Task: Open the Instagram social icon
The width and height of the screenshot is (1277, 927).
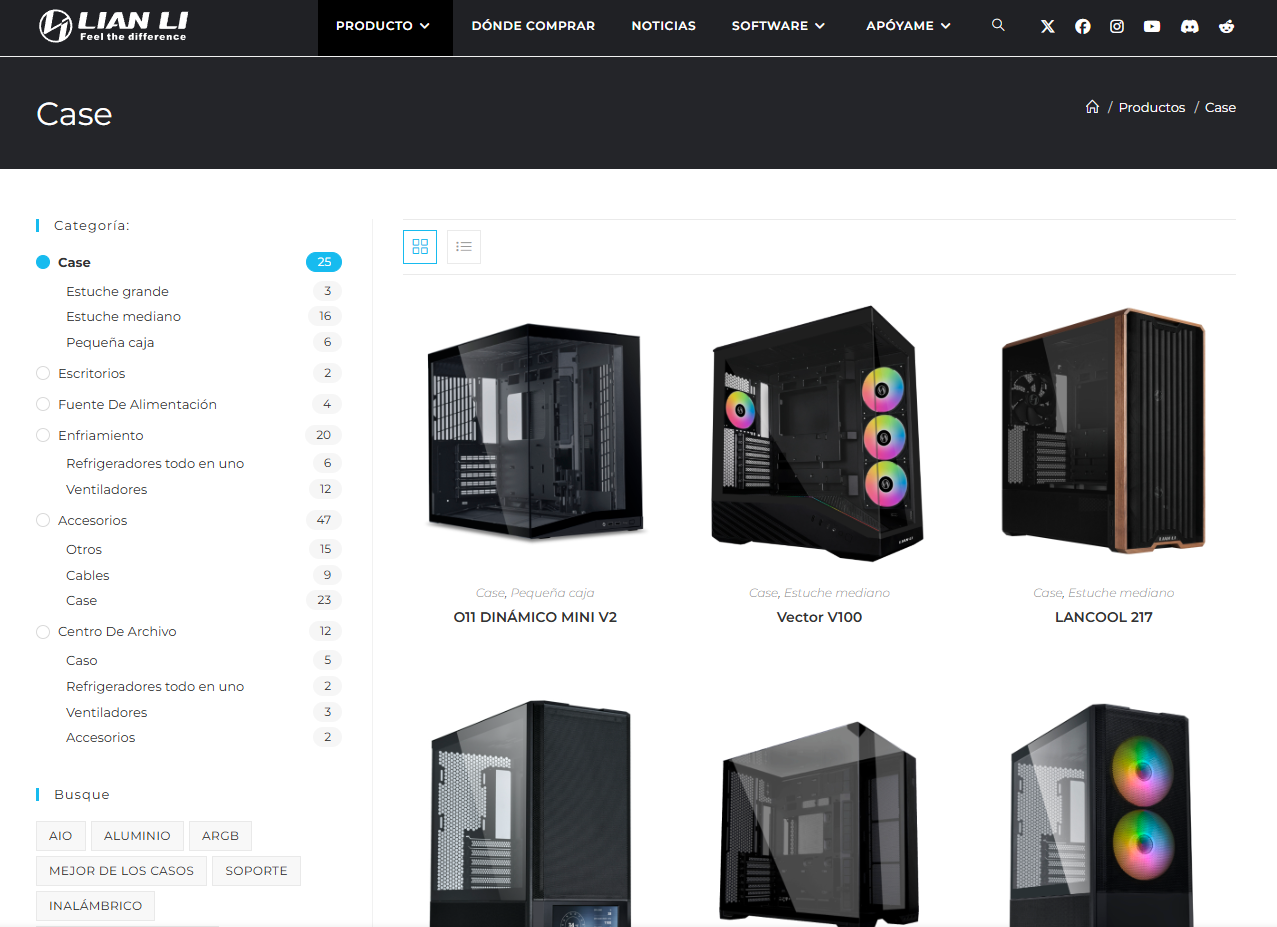Action: coord(1117,27)
